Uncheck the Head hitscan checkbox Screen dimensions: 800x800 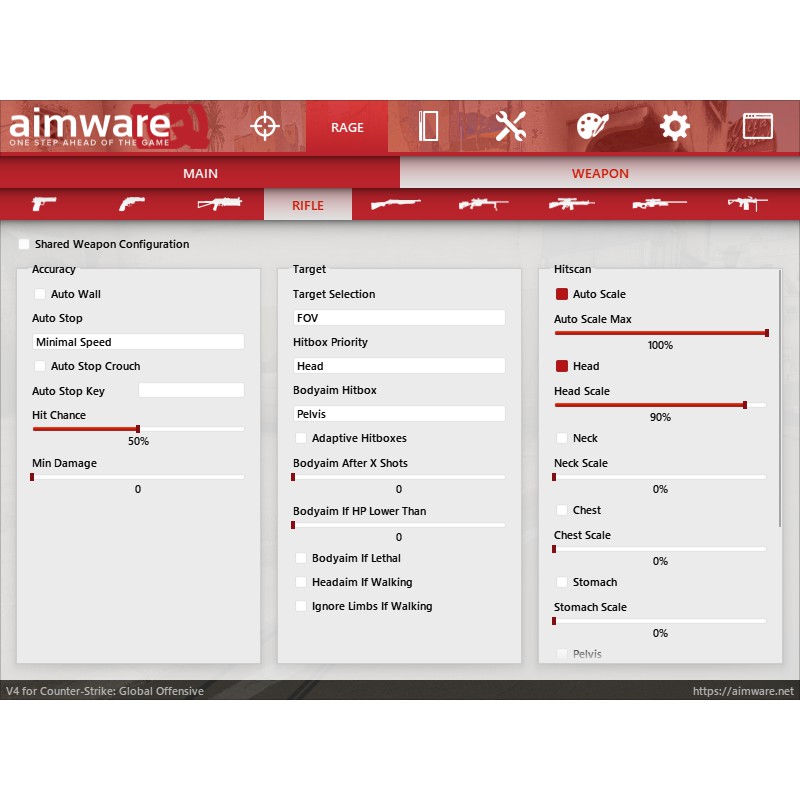tap(562, 366)
